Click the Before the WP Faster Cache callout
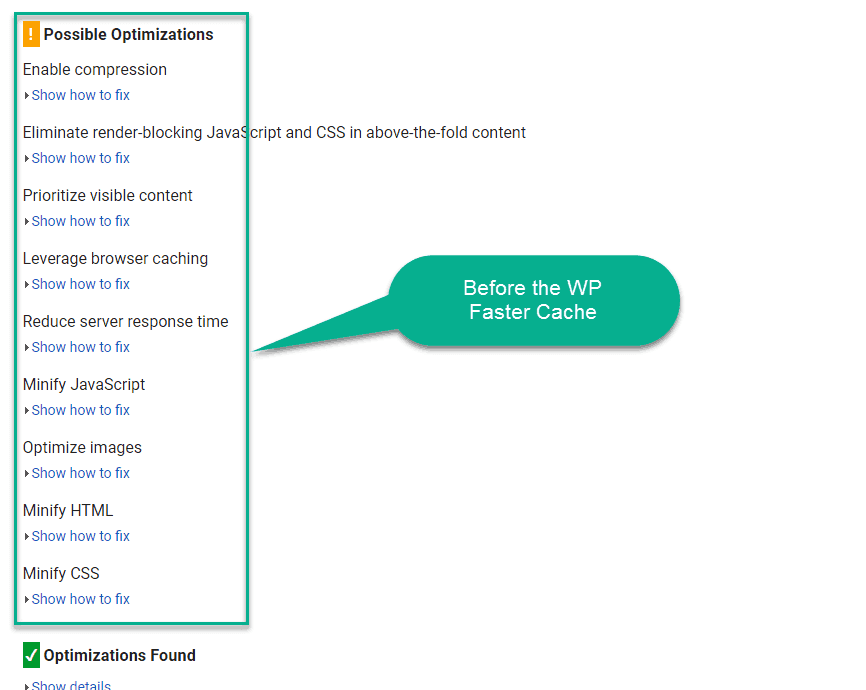Screen dimensions: 866x690 click(x=533, y=301)
